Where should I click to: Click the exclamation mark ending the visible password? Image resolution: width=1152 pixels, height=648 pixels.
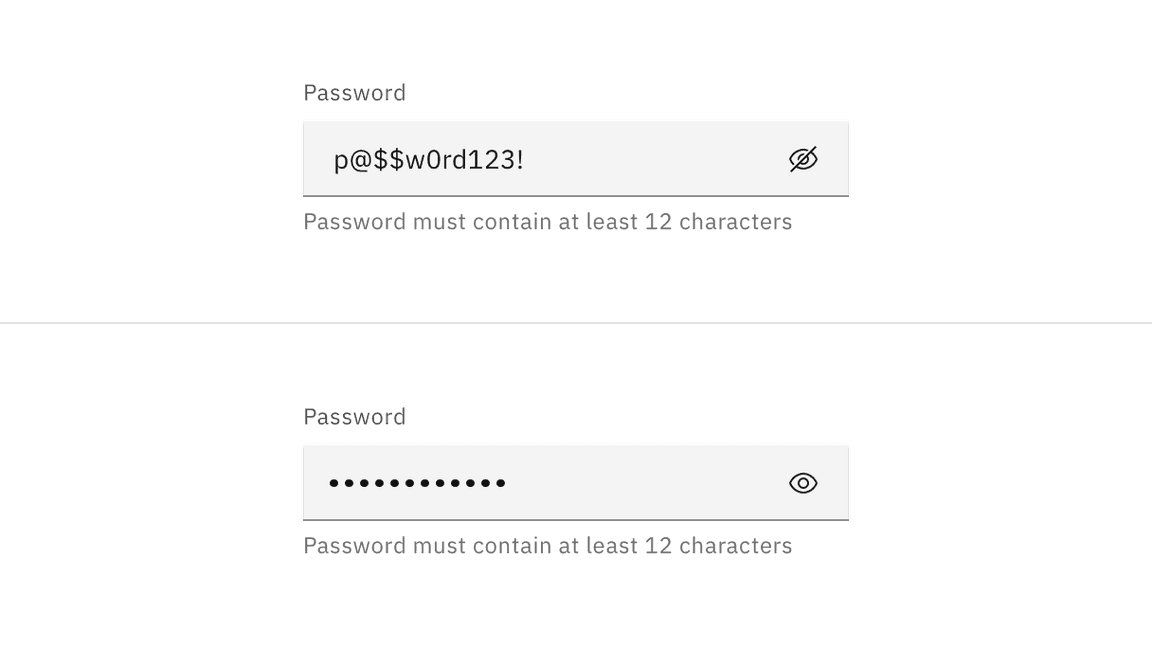pos(520,159)
